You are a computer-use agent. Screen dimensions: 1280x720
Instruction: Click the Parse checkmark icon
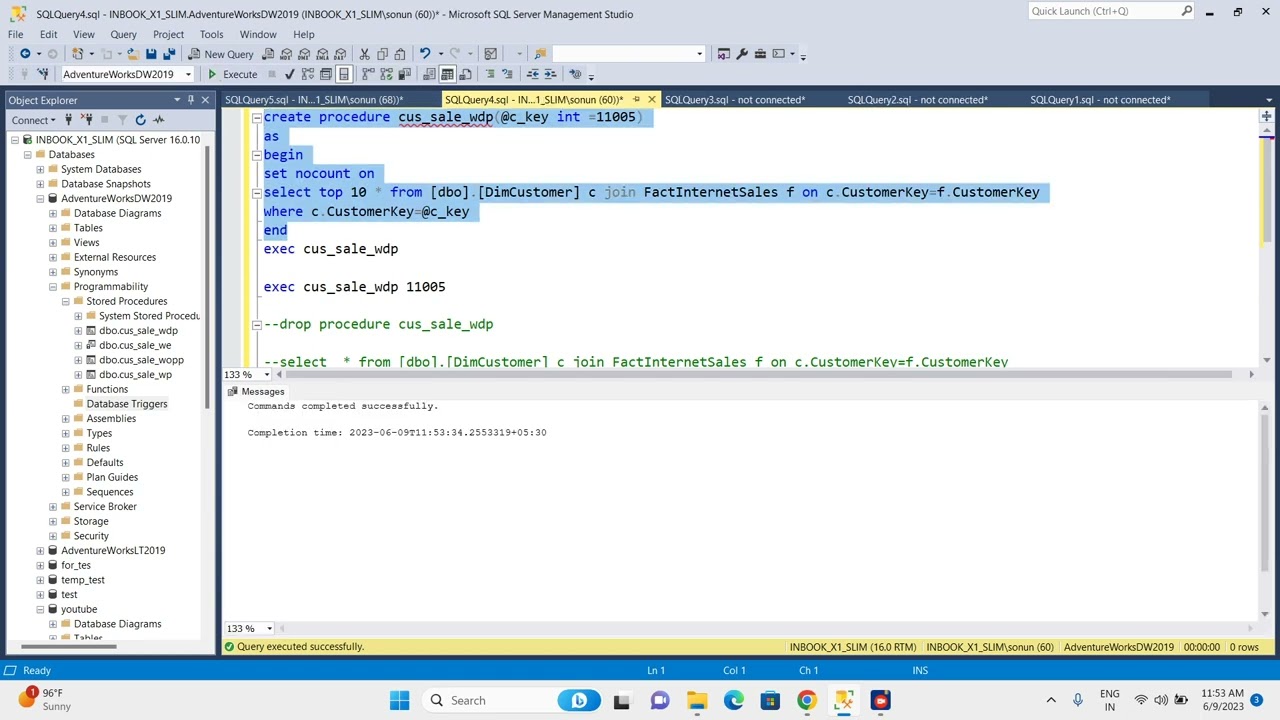pos(289,74)
